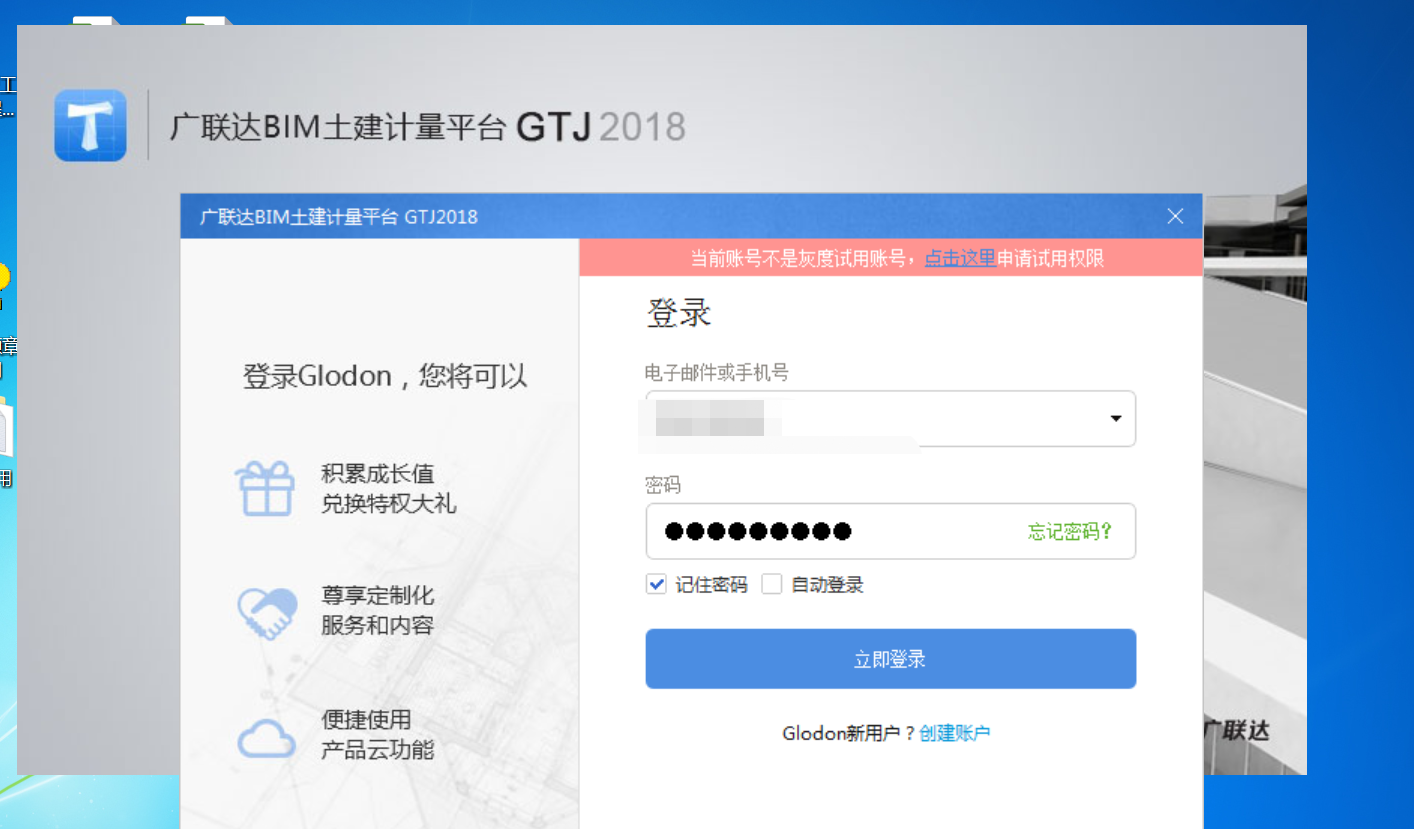Image resolution: width=1414 pixels, height=829 pixels.
Task: Close the login dialog with the X
Action: pyautogui.click(x=1176, y=216)
